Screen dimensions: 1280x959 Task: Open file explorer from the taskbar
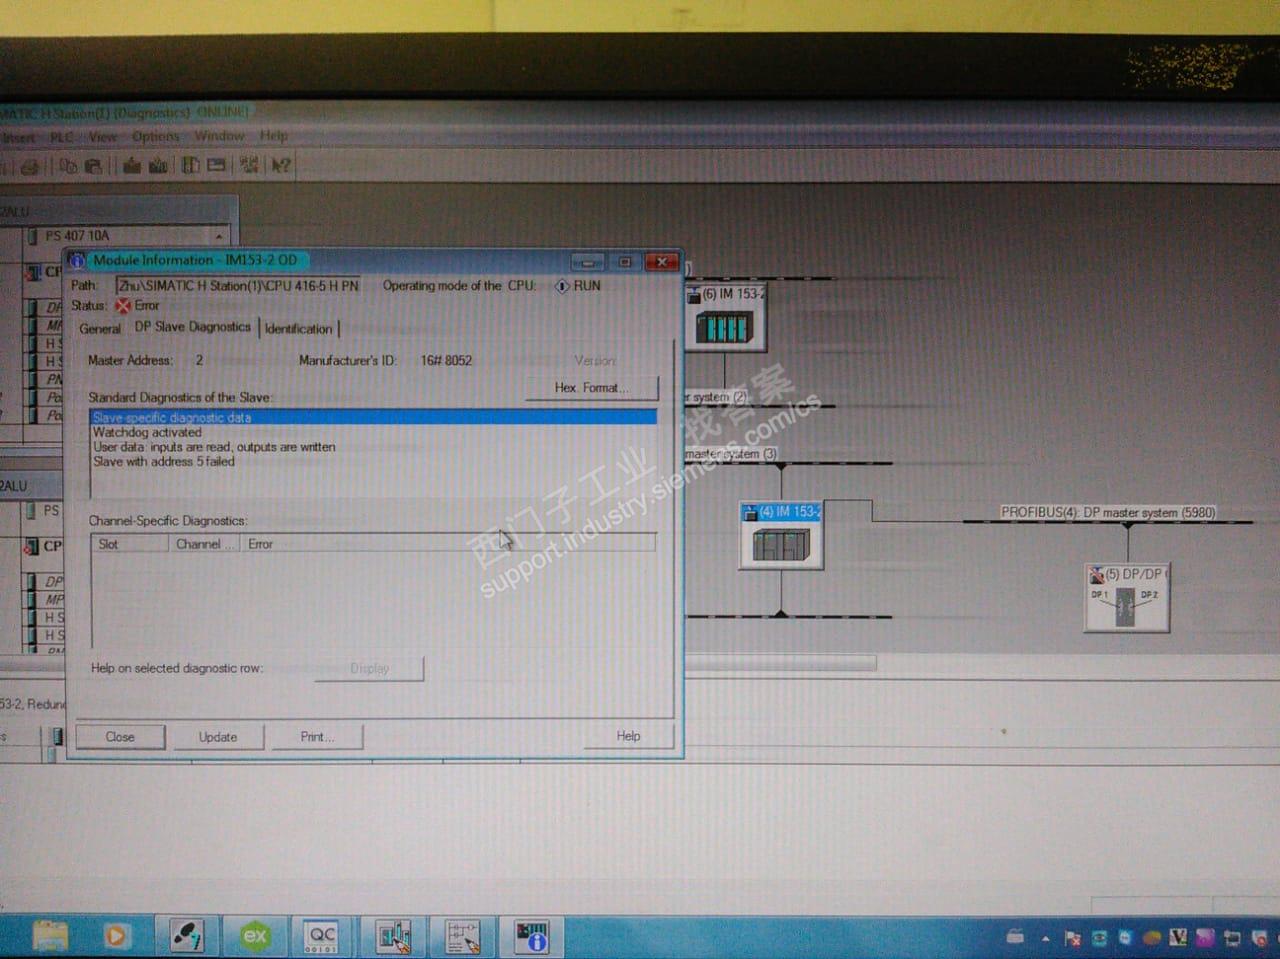(50, 937)
